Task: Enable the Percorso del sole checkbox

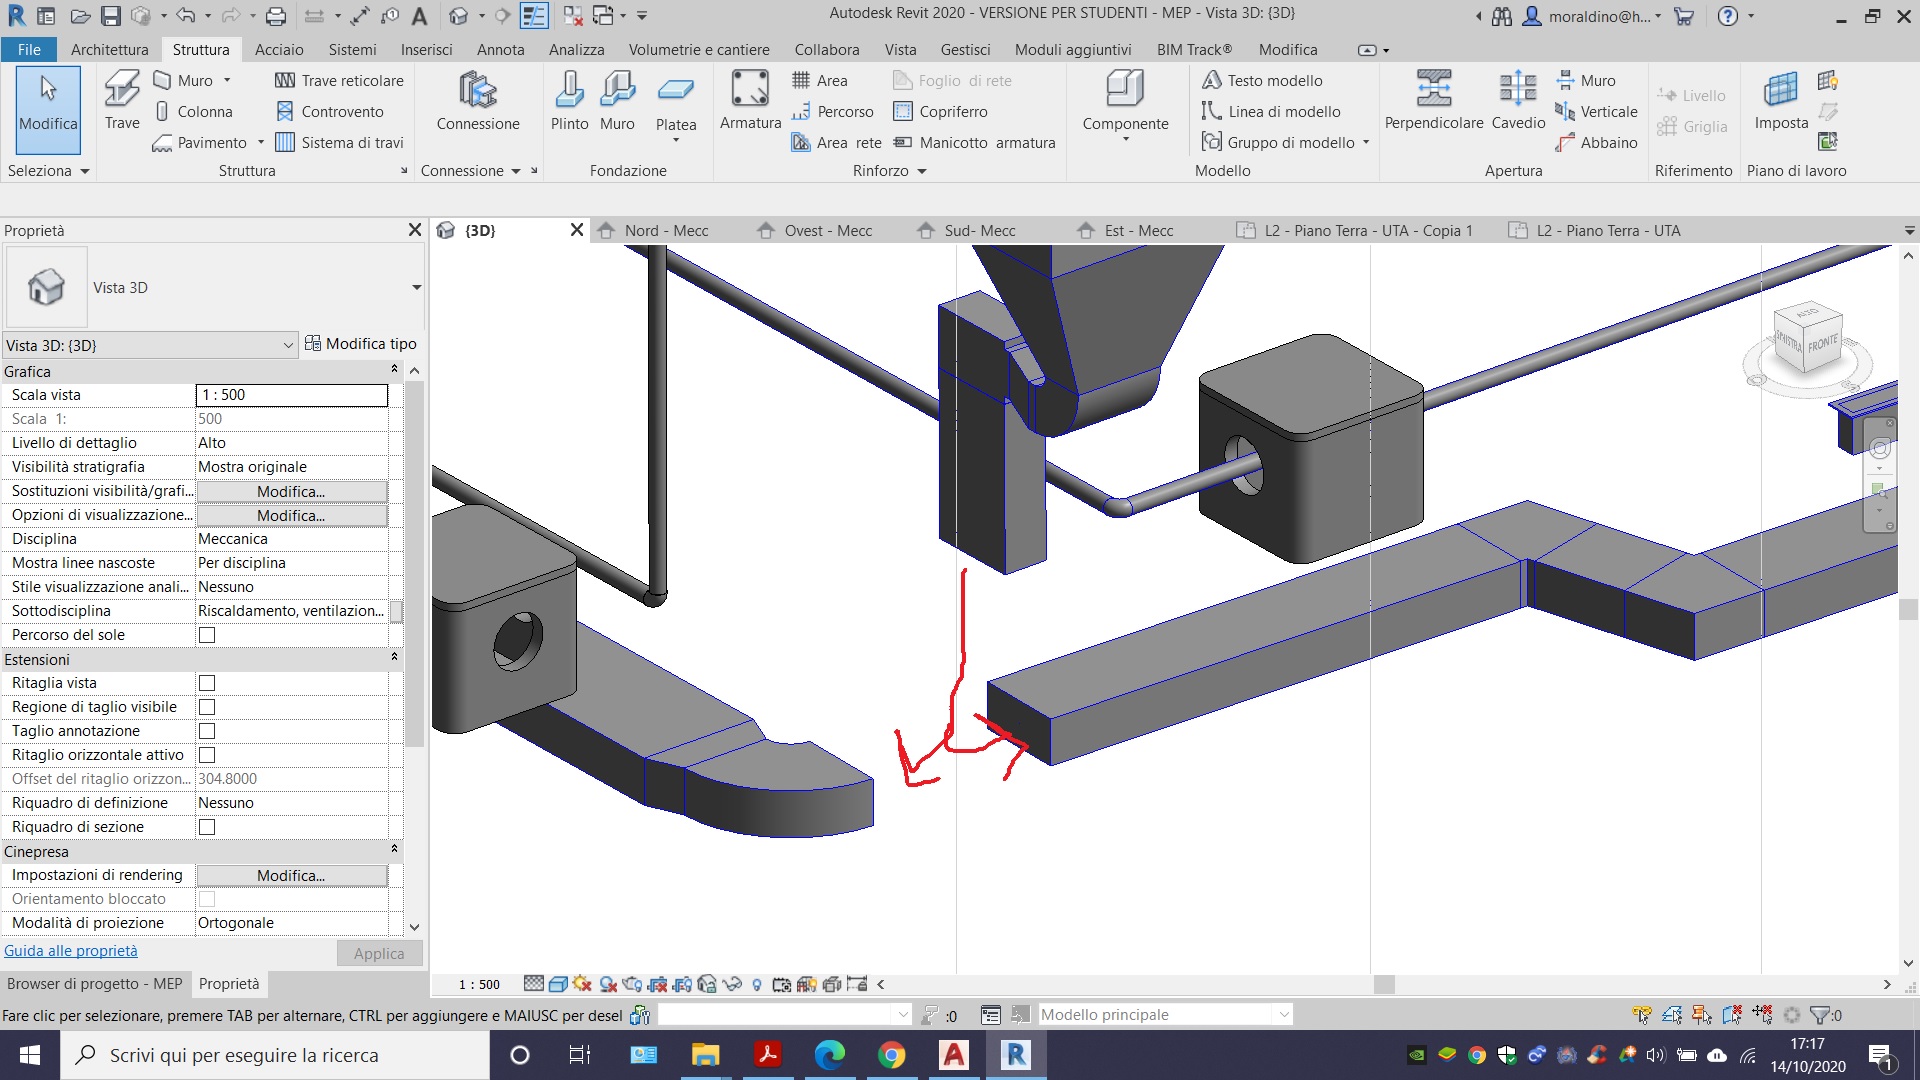Action: point(207,635)
